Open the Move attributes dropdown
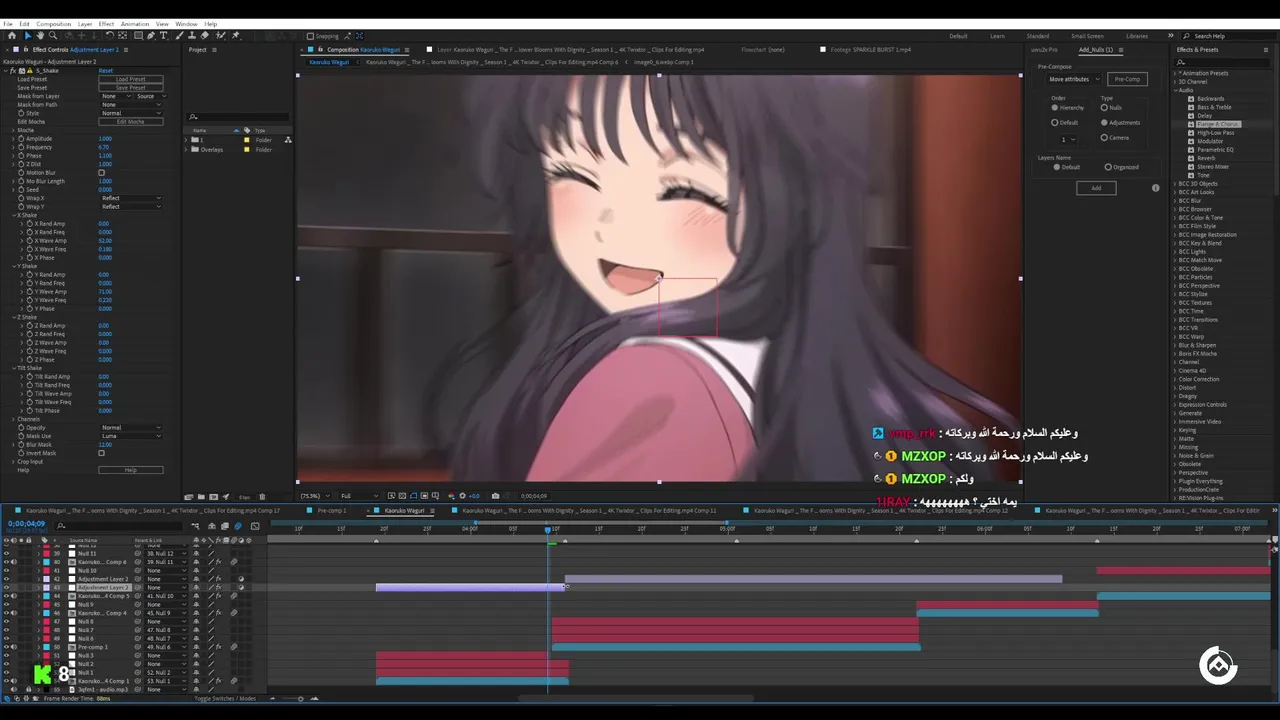The height and width of the screenshot is (720, 1280). (x=1074, y=79)
